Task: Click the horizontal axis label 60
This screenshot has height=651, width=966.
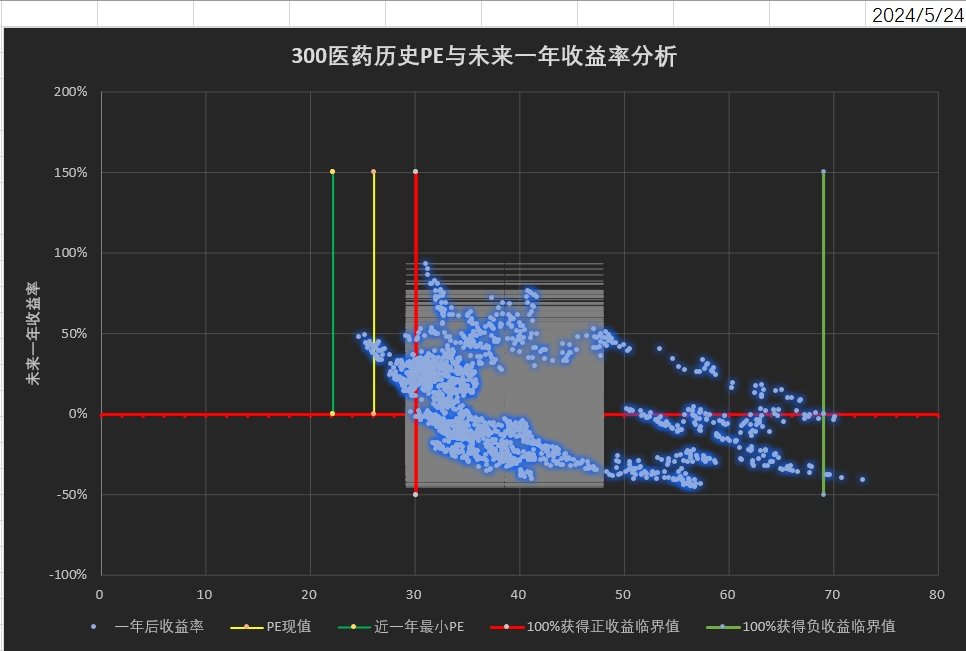Action: pos(728,594)
